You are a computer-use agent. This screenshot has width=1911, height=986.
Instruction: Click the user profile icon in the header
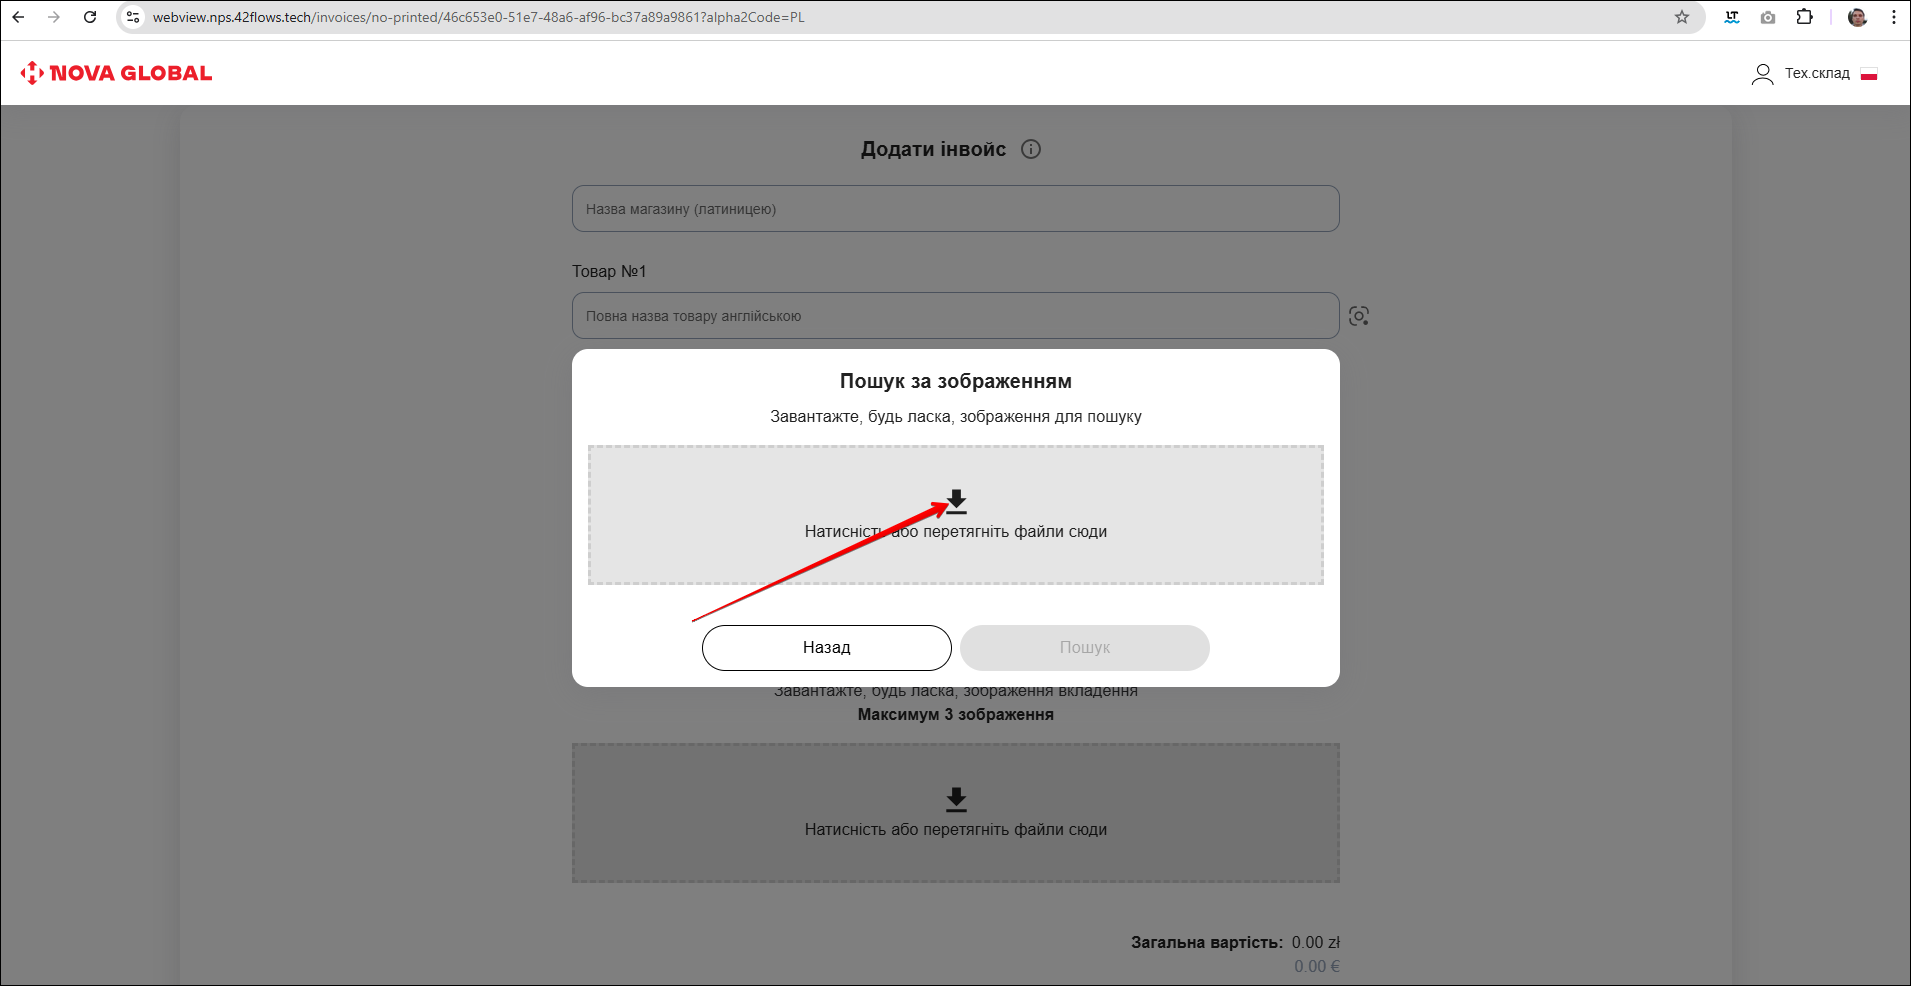pos(1762,74)
